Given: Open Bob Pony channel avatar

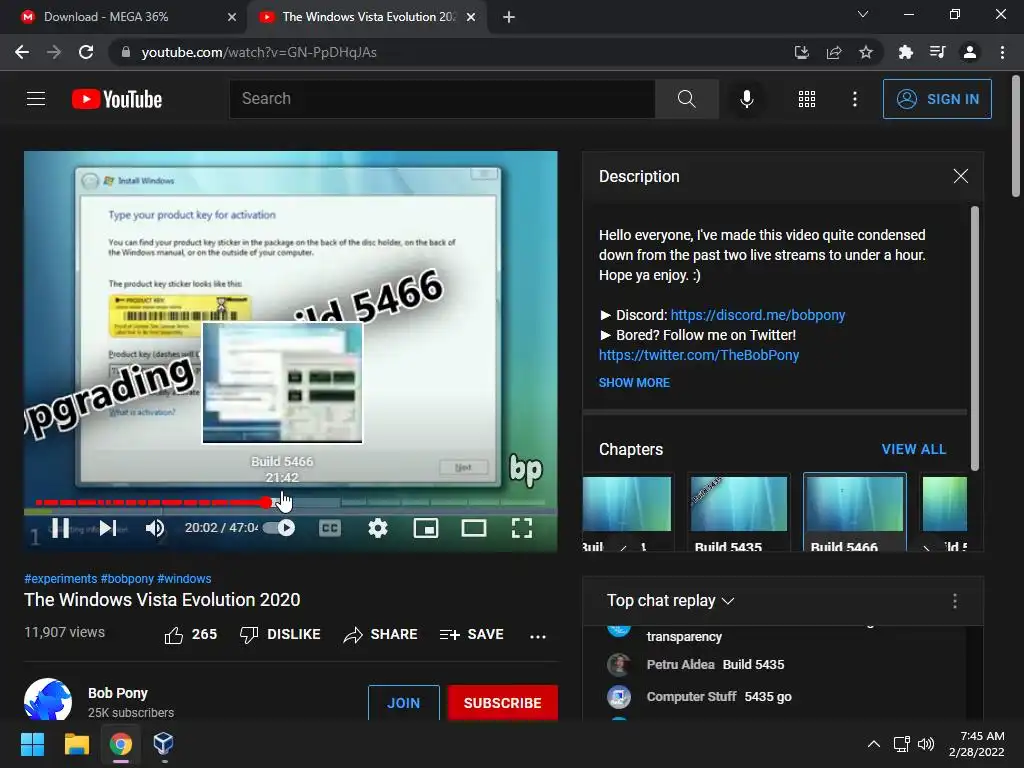Looking at the screenshot, I should 48,699.
